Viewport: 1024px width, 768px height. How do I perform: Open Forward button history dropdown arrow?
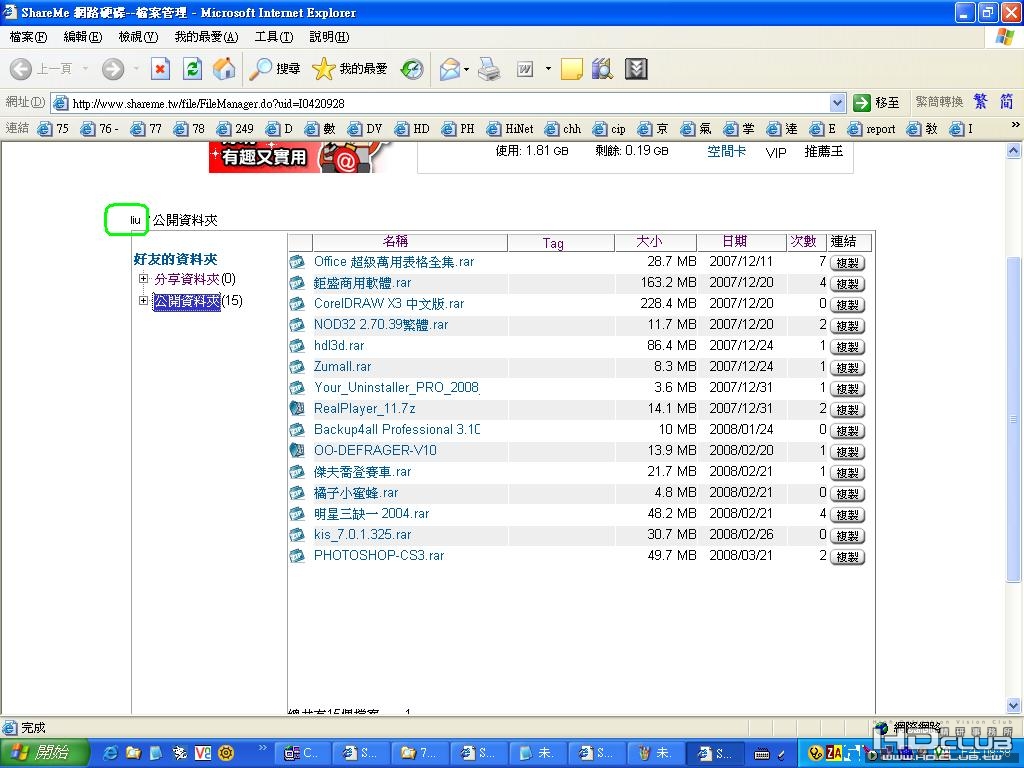[136, 69]
